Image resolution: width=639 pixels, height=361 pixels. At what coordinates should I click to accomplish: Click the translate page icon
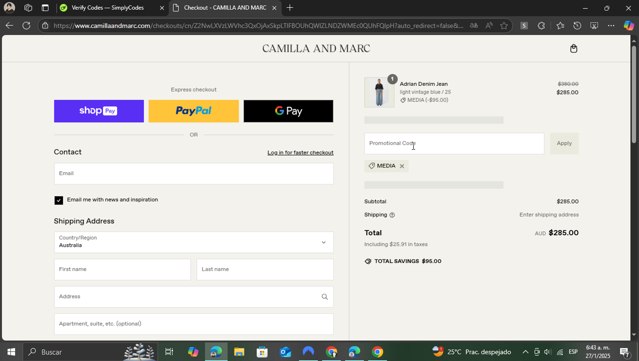[474, 26]
